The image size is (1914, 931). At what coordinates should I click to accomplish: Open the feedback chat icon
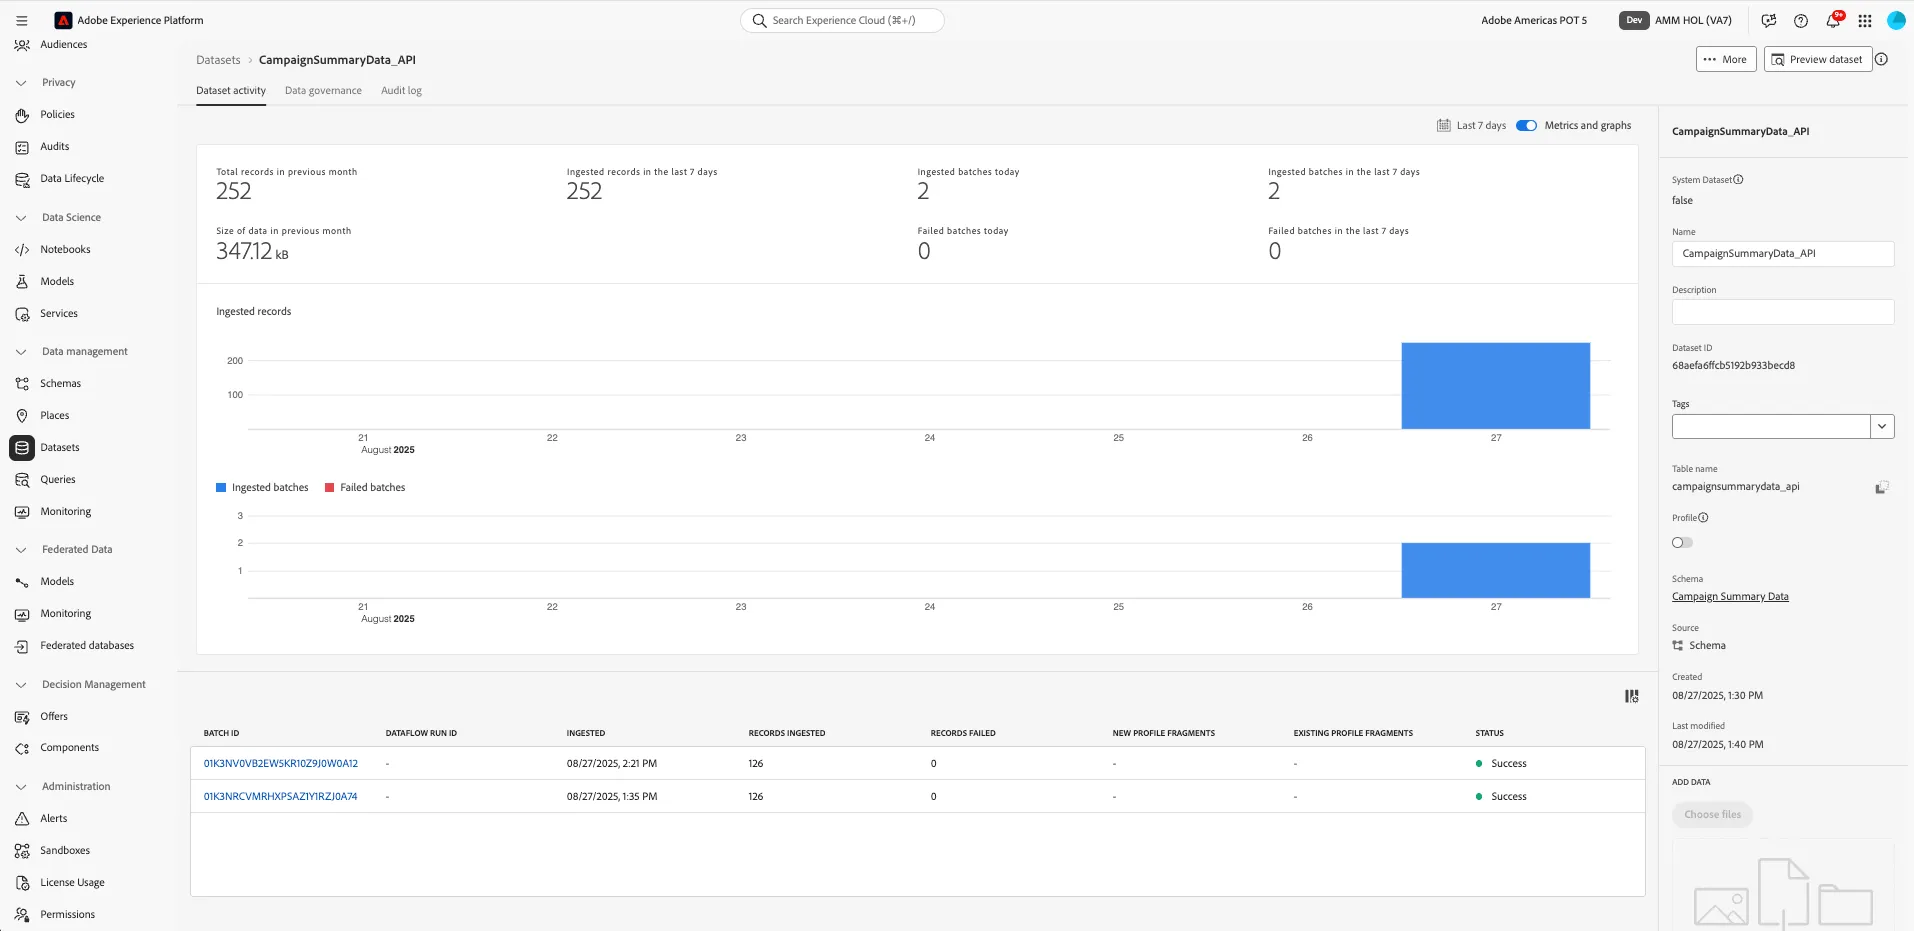(1769, 20)
